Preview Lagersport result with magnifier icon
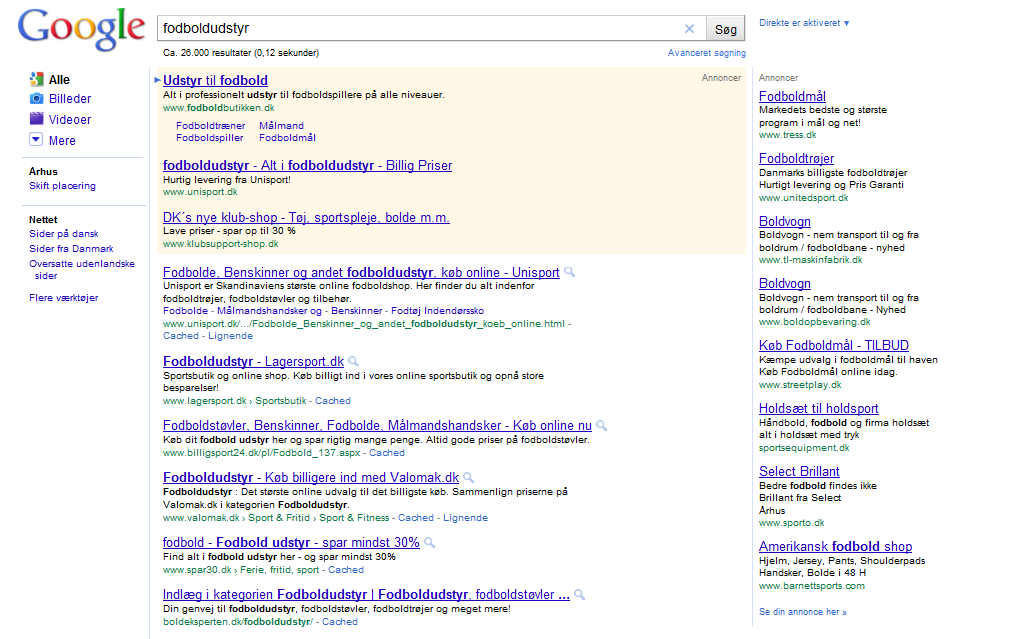Viewport: 1013px width, 639px height. [x=353, y=361]
